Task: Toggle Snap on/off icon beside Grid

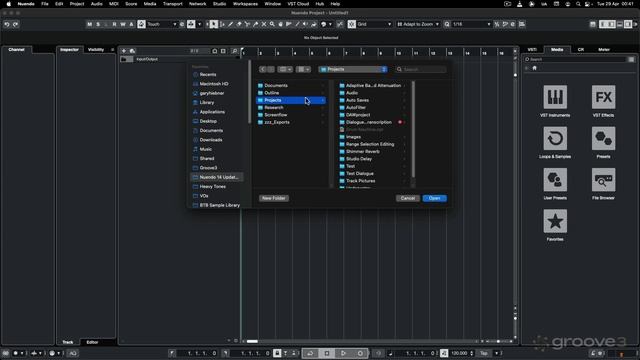Action: [352, 24]
